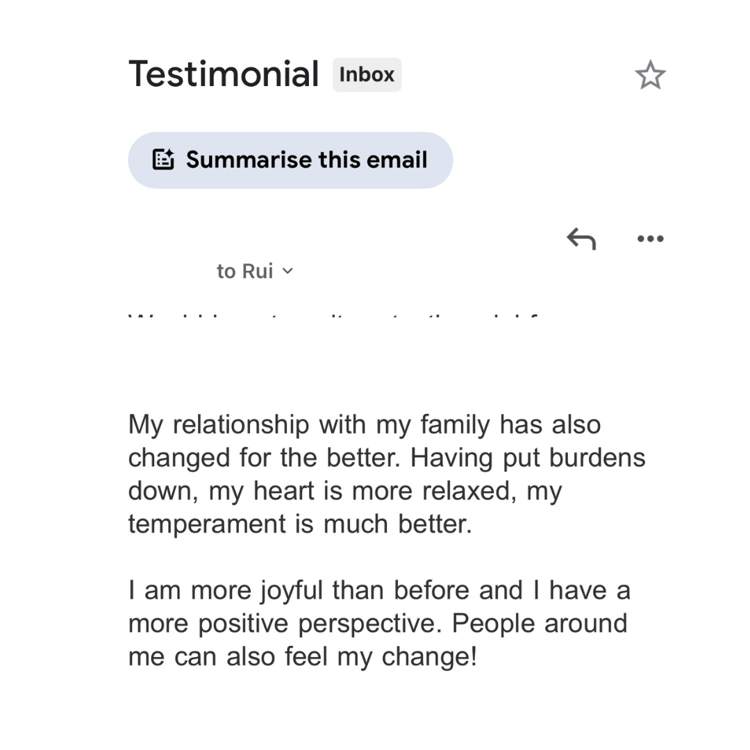
Task: Expand recipient details chevron beside Rui
Action: pyautogui.click(x=288, y=271)
